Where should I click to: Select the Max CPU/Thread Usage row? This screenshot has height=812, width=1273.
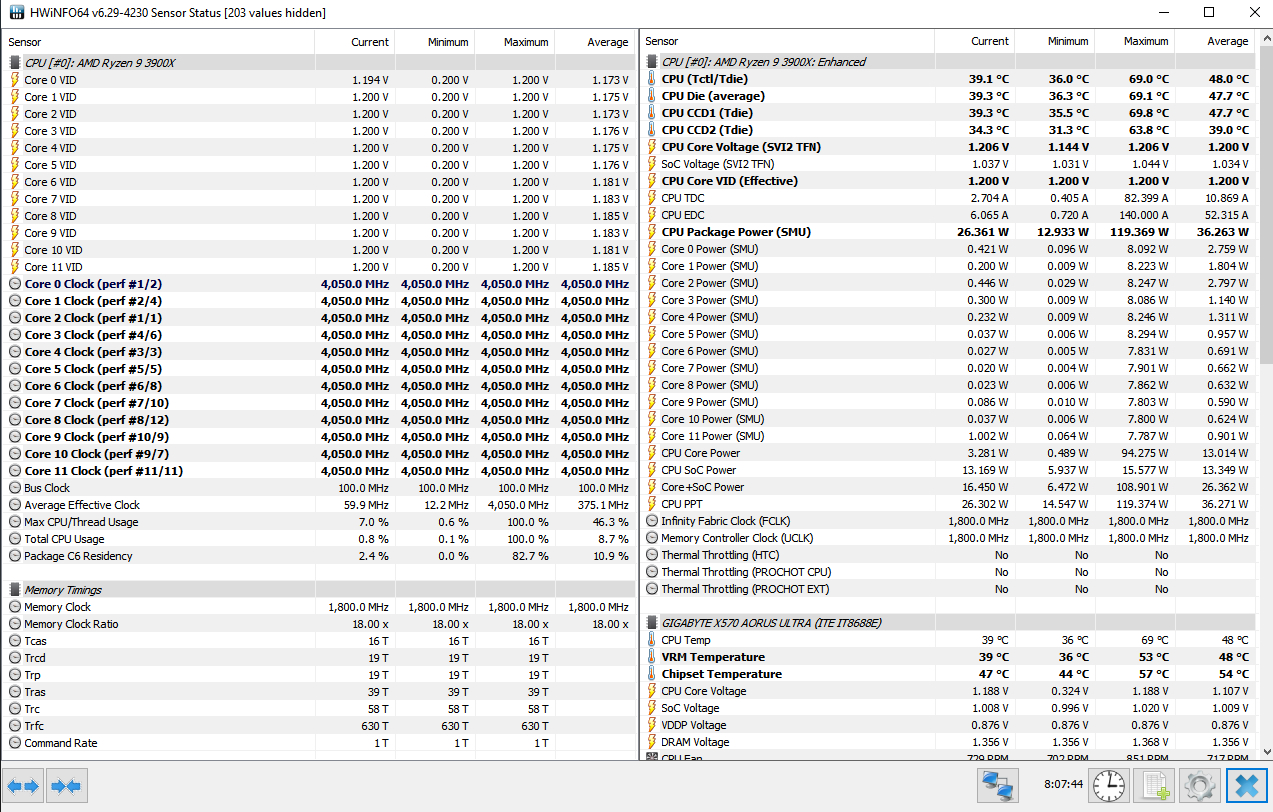319,522
